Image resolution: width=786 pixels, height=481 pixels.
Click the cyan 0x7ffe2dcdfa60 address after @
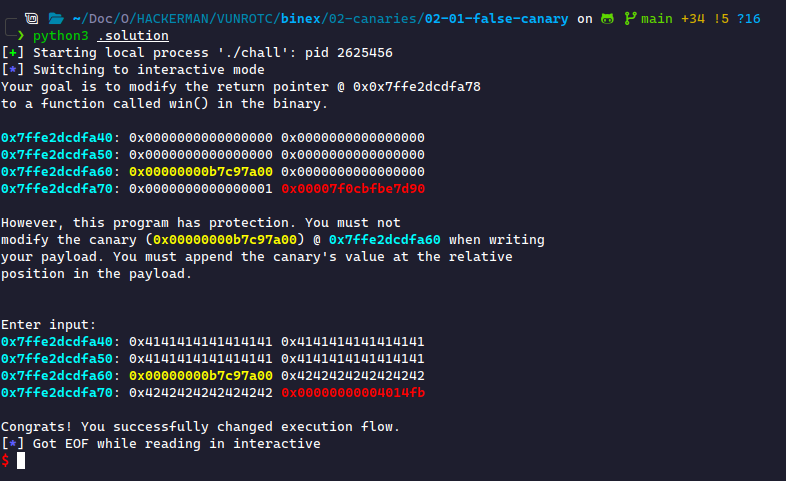[x=384, y=240]
